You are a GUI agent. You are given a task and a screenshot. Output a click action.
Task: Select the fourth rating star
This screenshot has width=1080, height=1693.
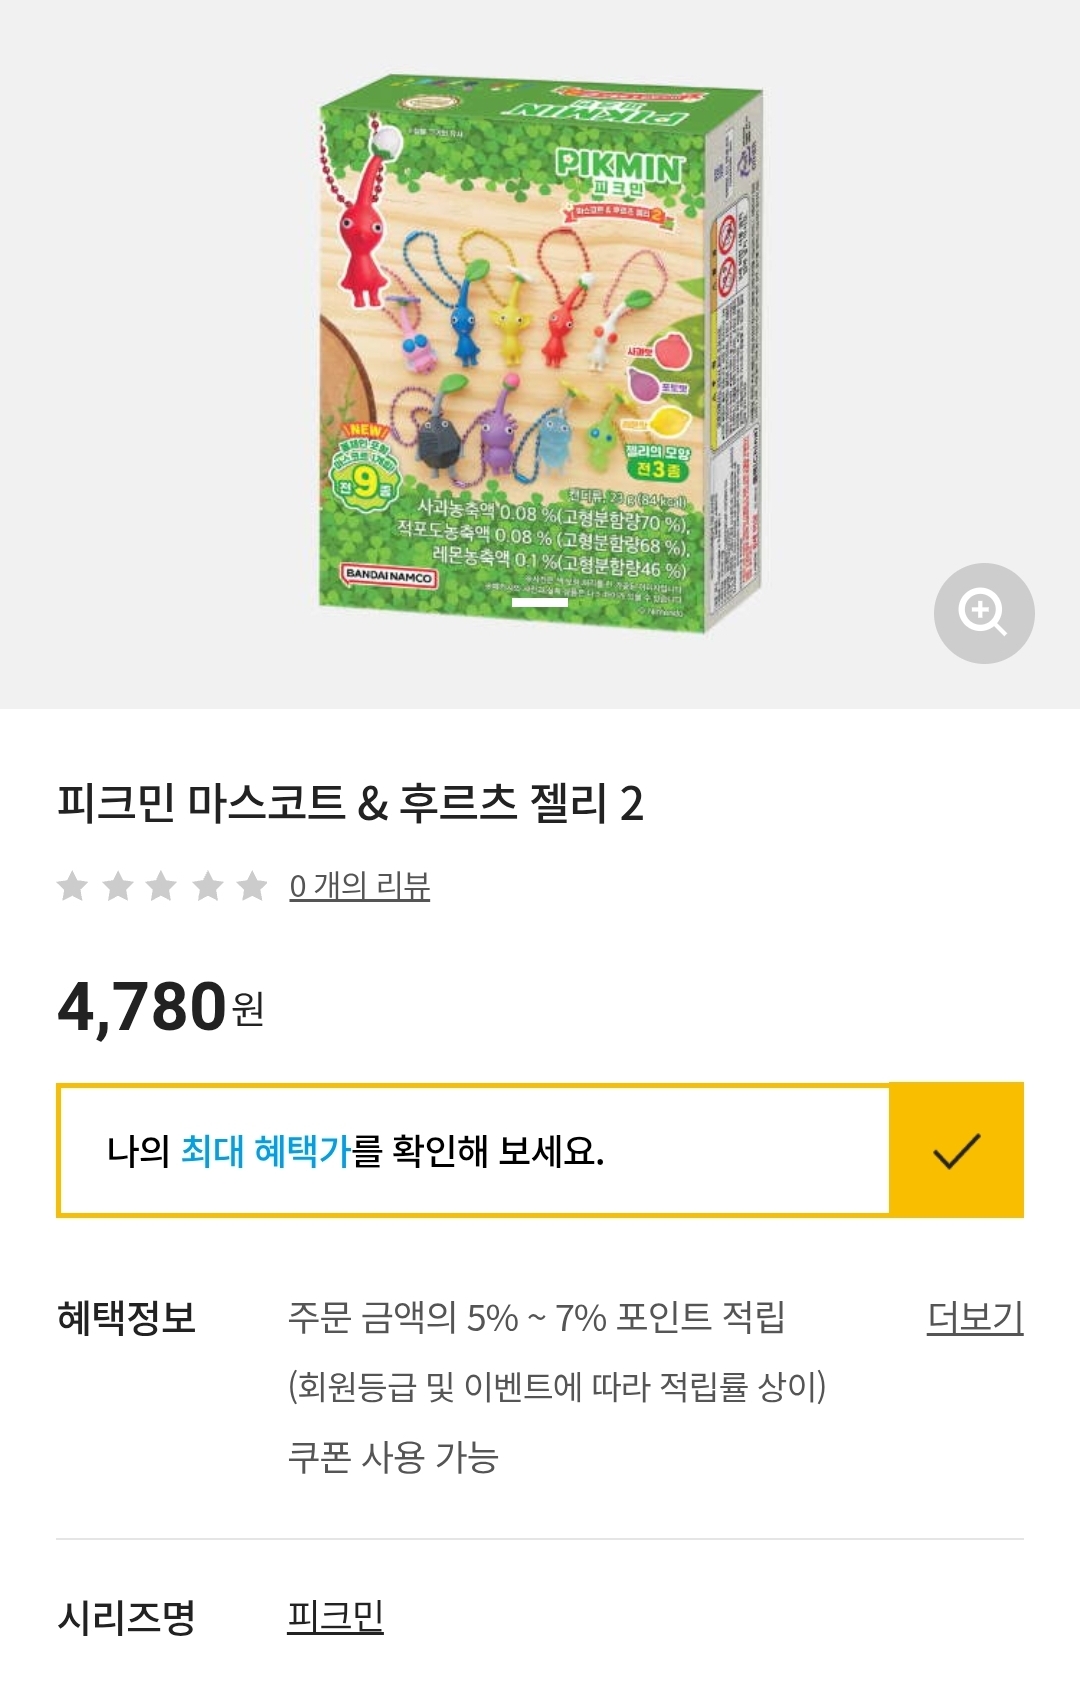click(208, 886)
